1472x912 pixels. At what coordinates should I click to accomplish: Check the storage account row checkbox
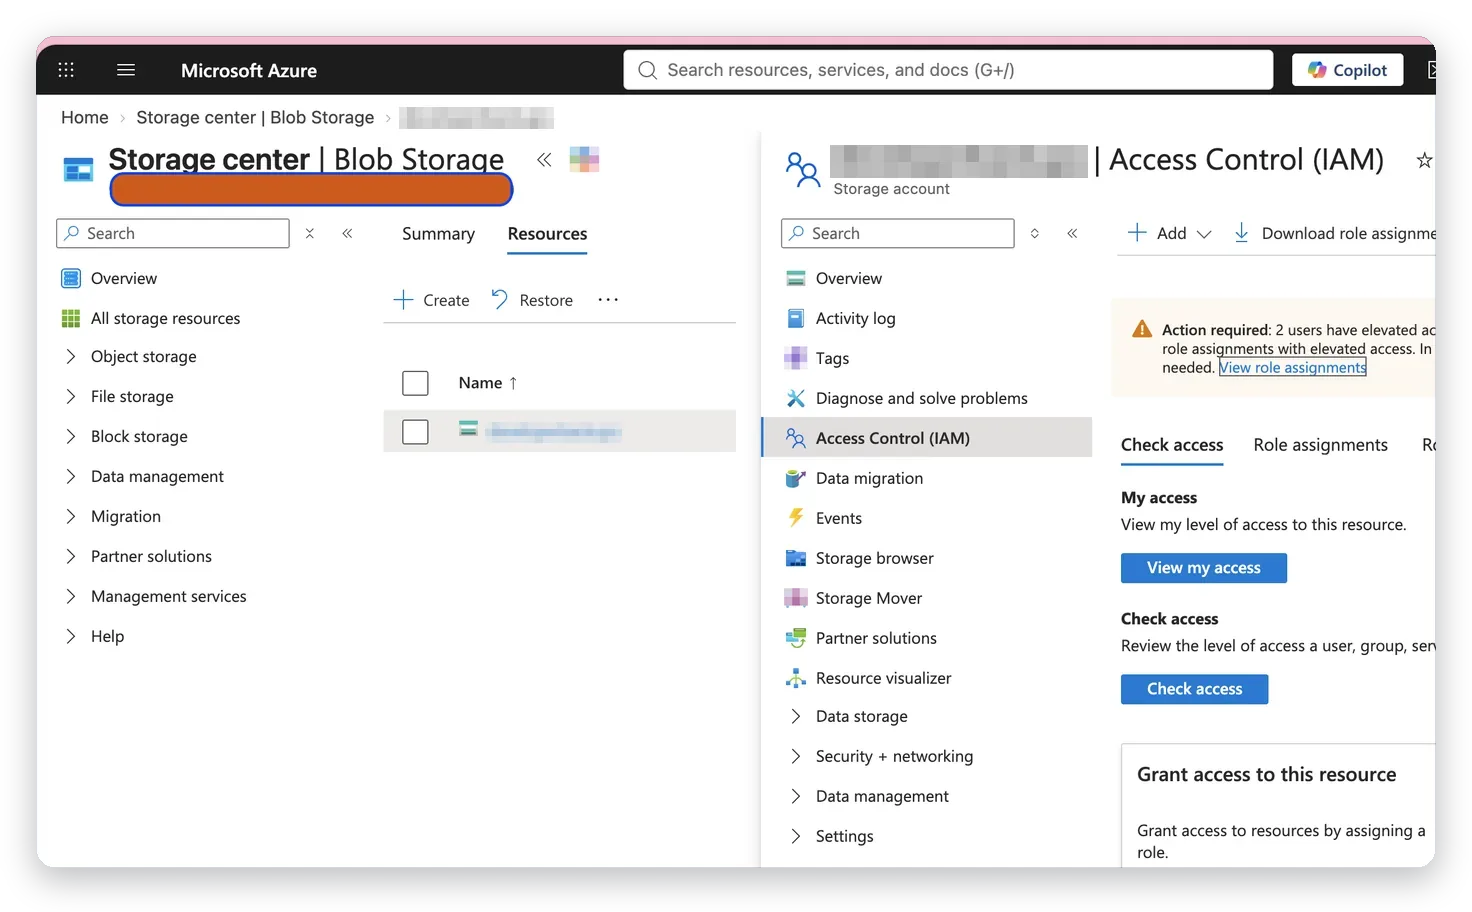coord(415,432)
